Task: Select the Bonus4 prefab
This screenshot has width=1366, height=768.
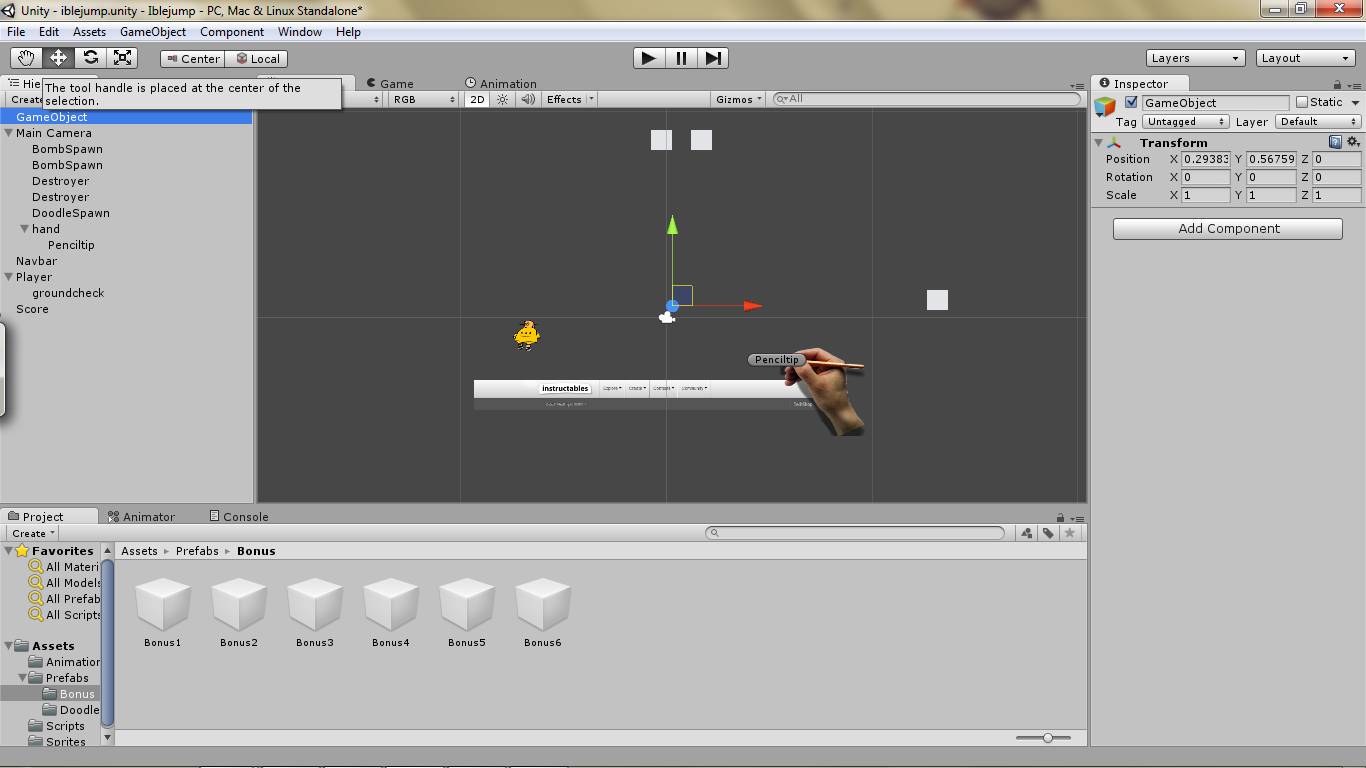Action: pos(390,612)
